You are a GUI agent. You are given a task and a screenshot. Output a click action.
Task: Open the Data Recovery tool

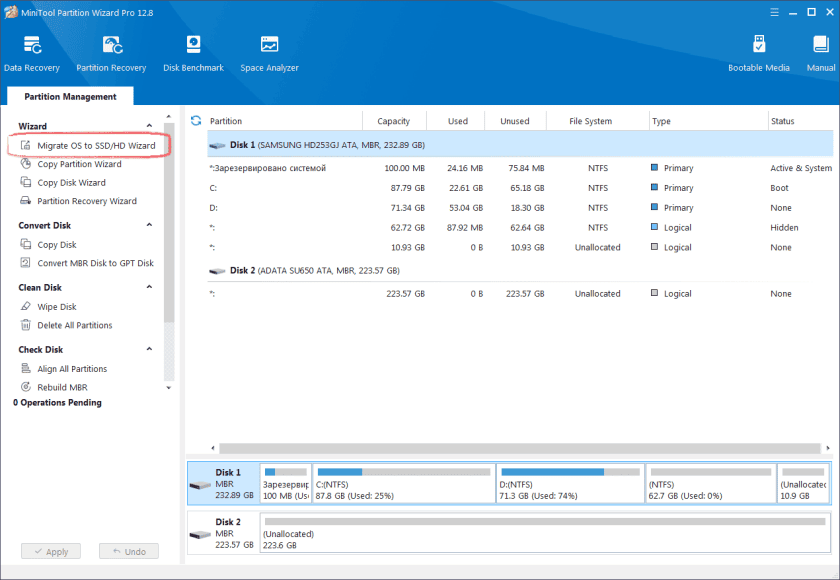point(31,50)
